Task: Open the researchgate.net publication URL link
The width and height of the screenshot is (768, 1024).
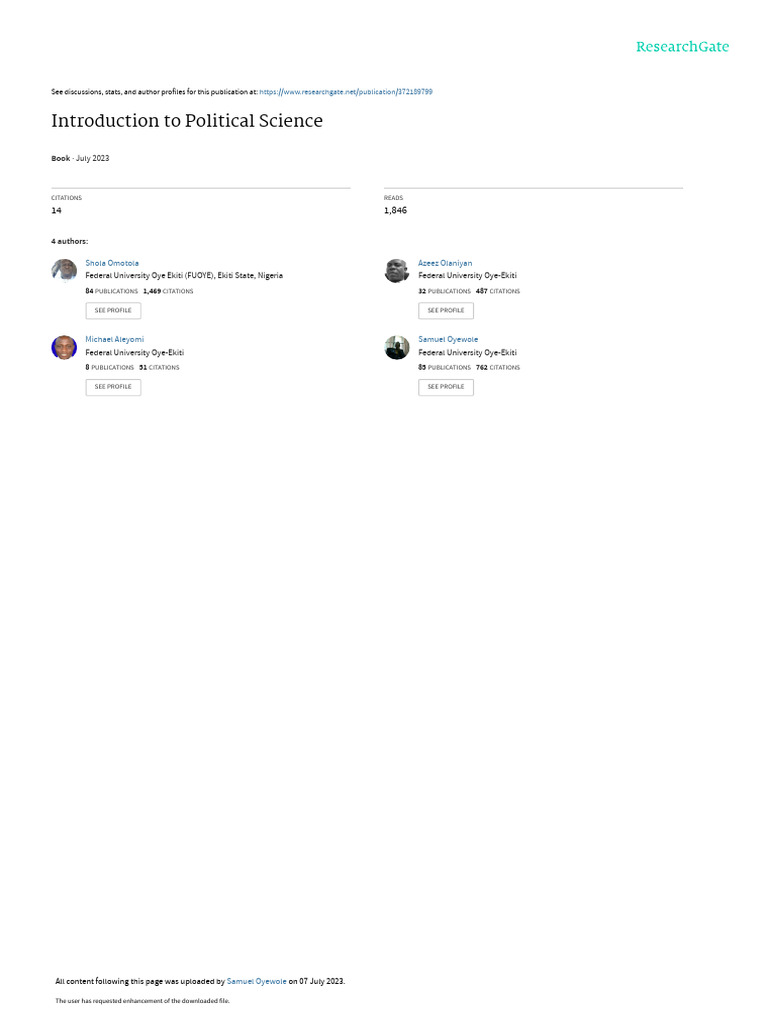Action: [345, 92]
